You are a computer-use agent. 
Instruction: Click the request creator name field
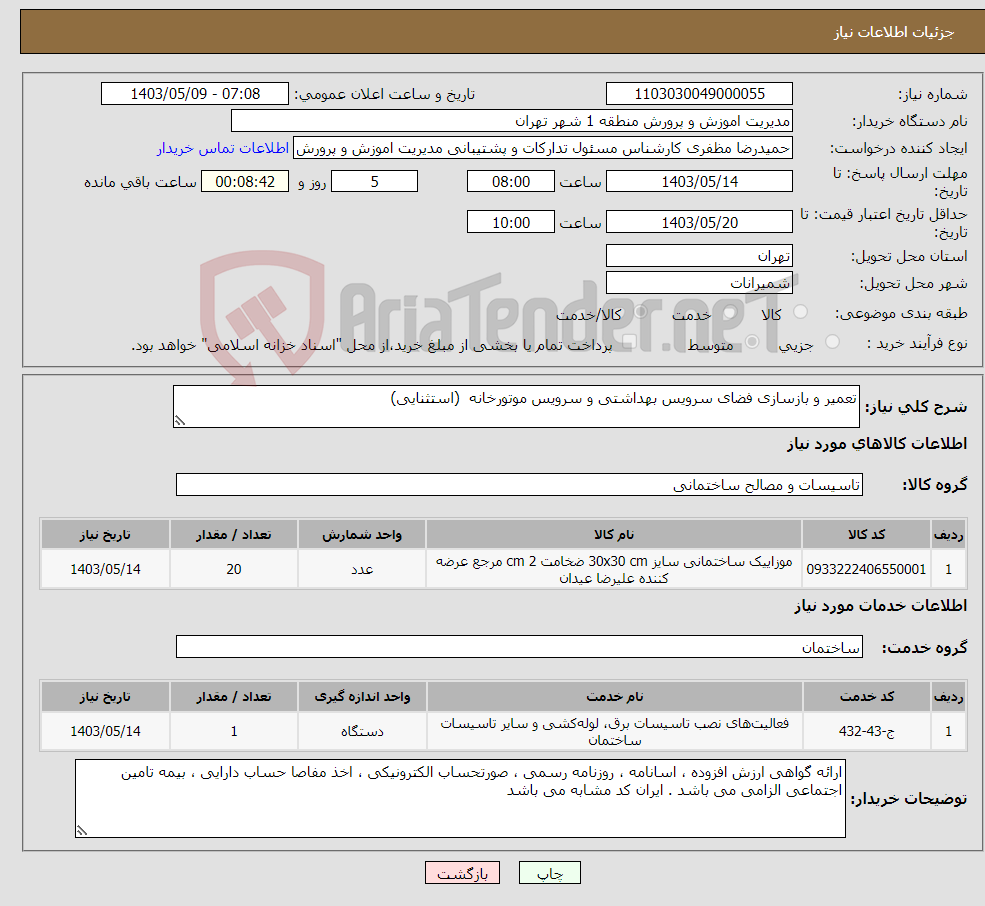tap(543, 148)
